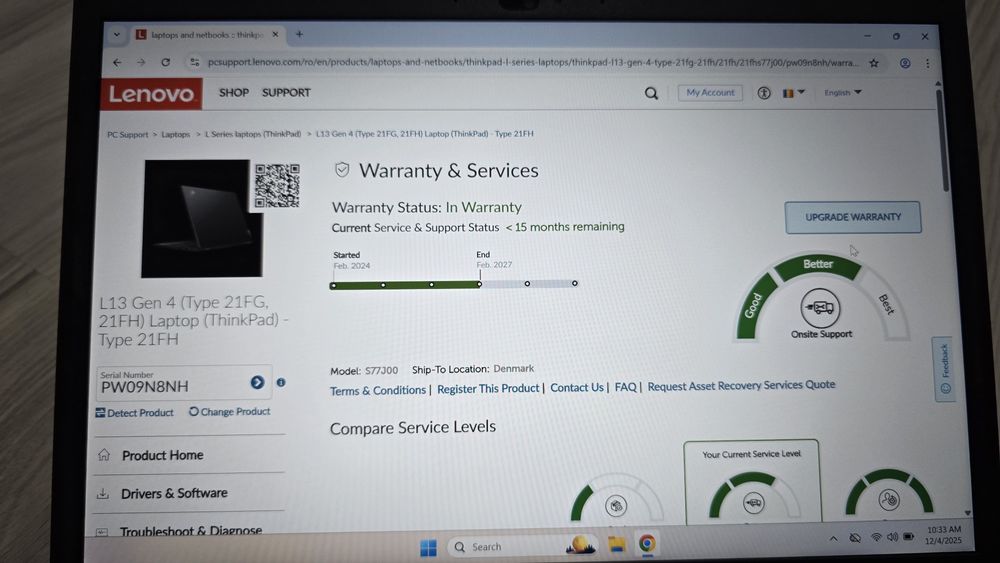1000x563 pixels.
Task: Open Terms & Conditions link
Action: point(378,390)
